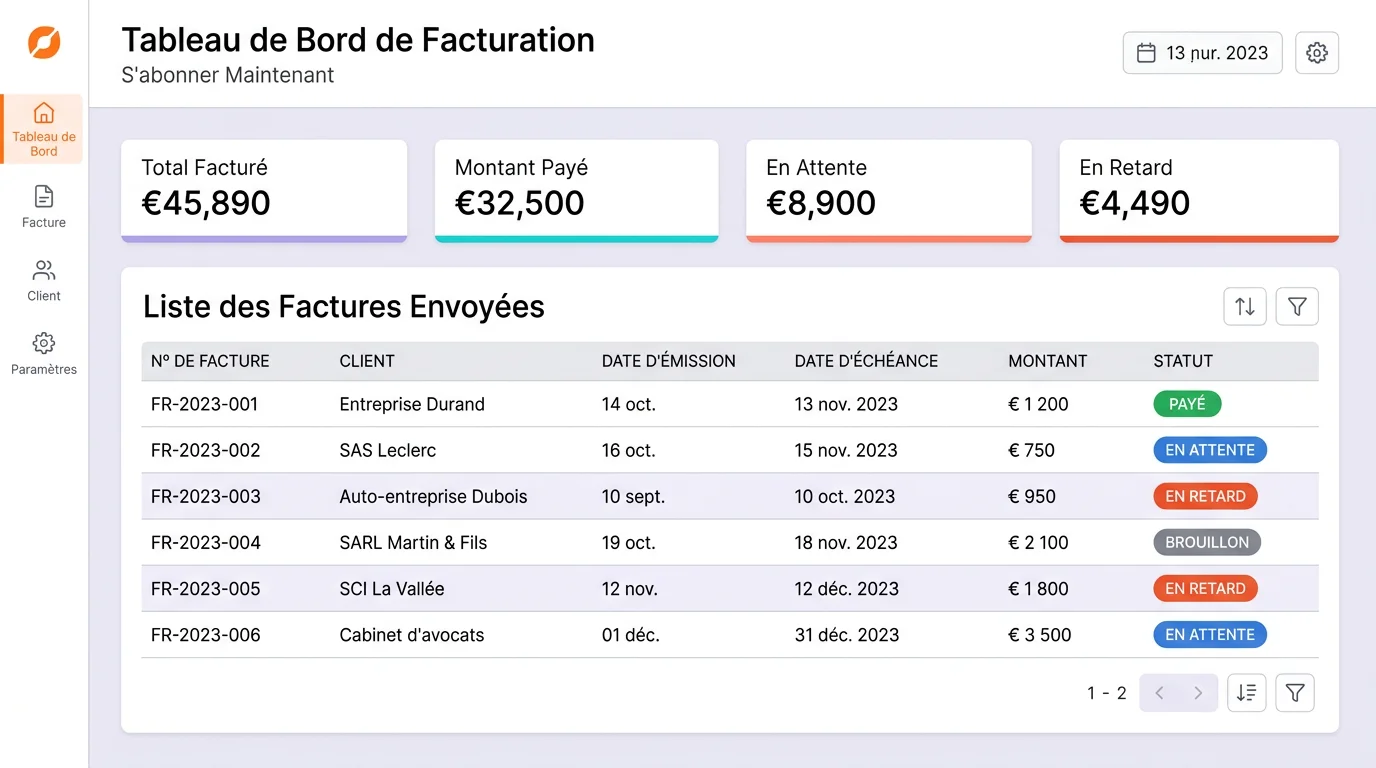Open the filter dropdown at the table bottom
1376x768 pixels.
1294,692
